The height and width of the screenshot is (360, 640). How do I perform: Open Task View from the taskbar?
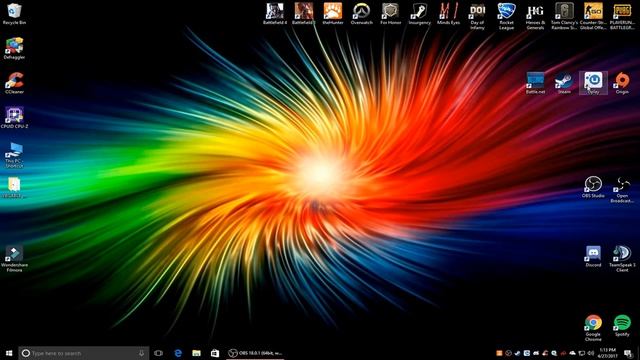[x=158, y=353]
